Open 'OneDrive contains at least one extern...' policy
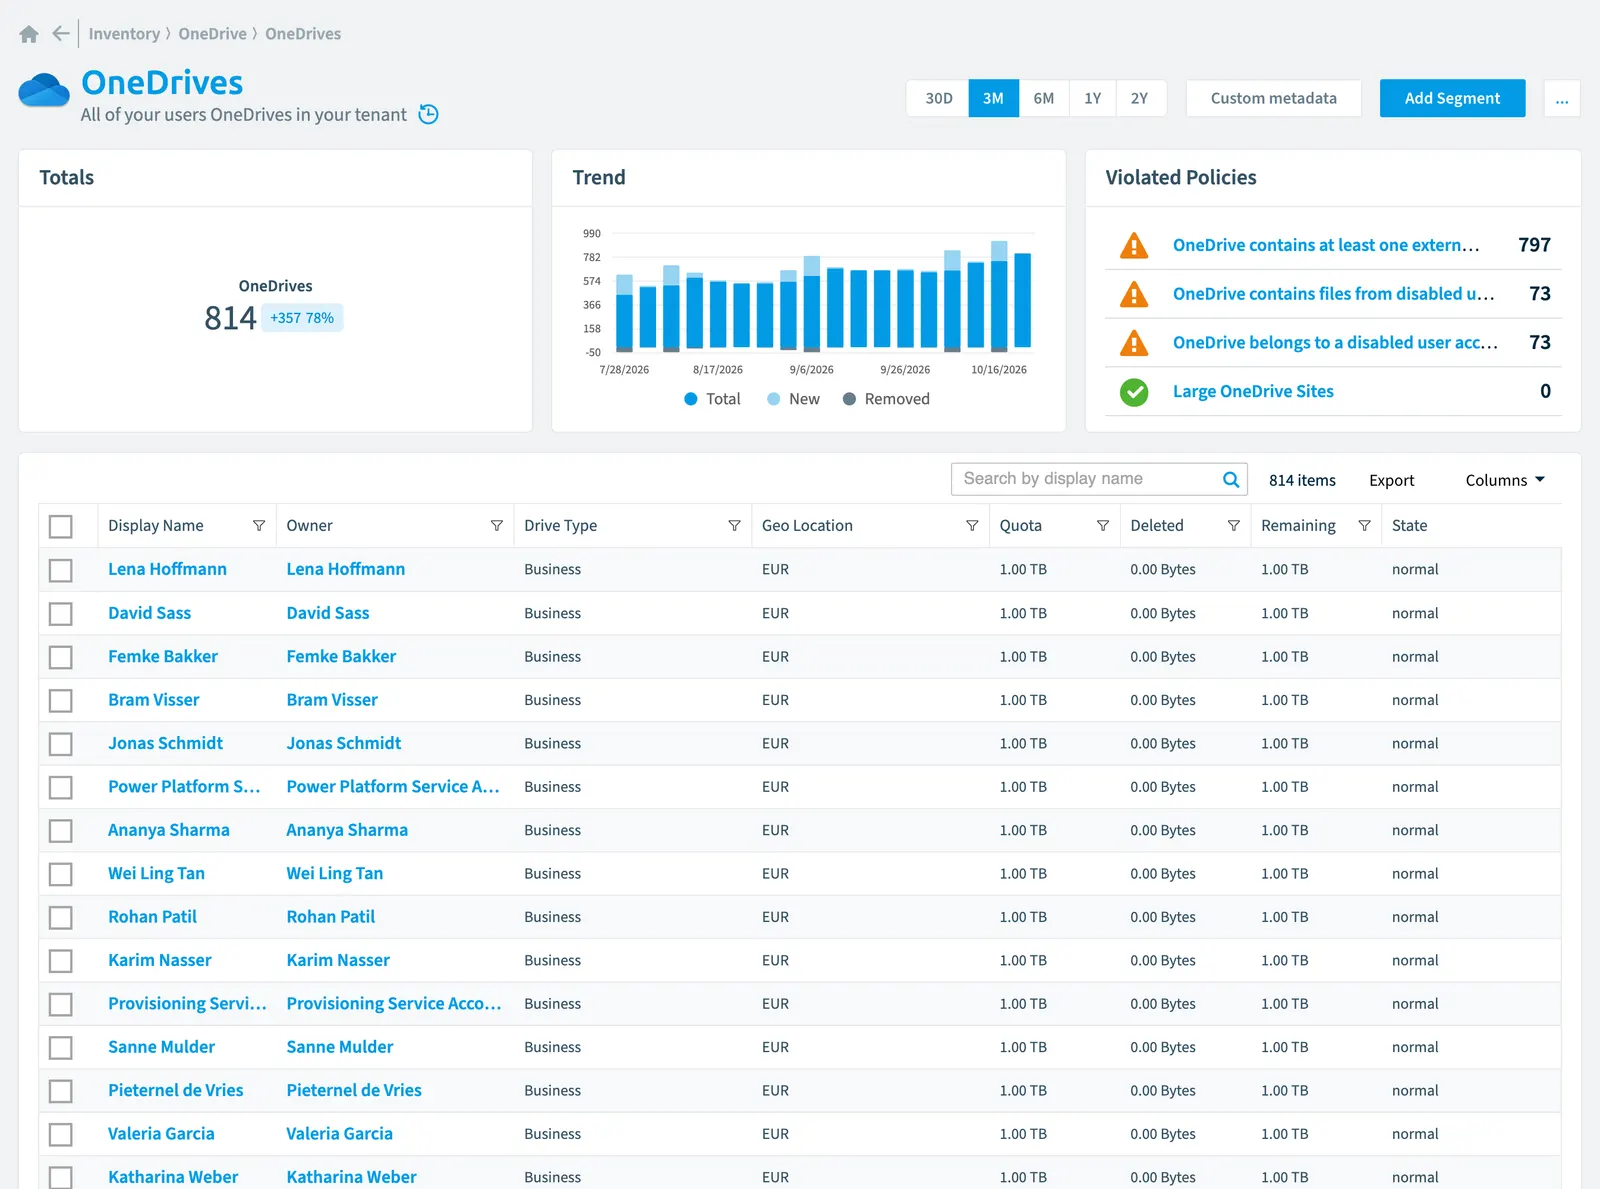 (x=1326, y=245)
